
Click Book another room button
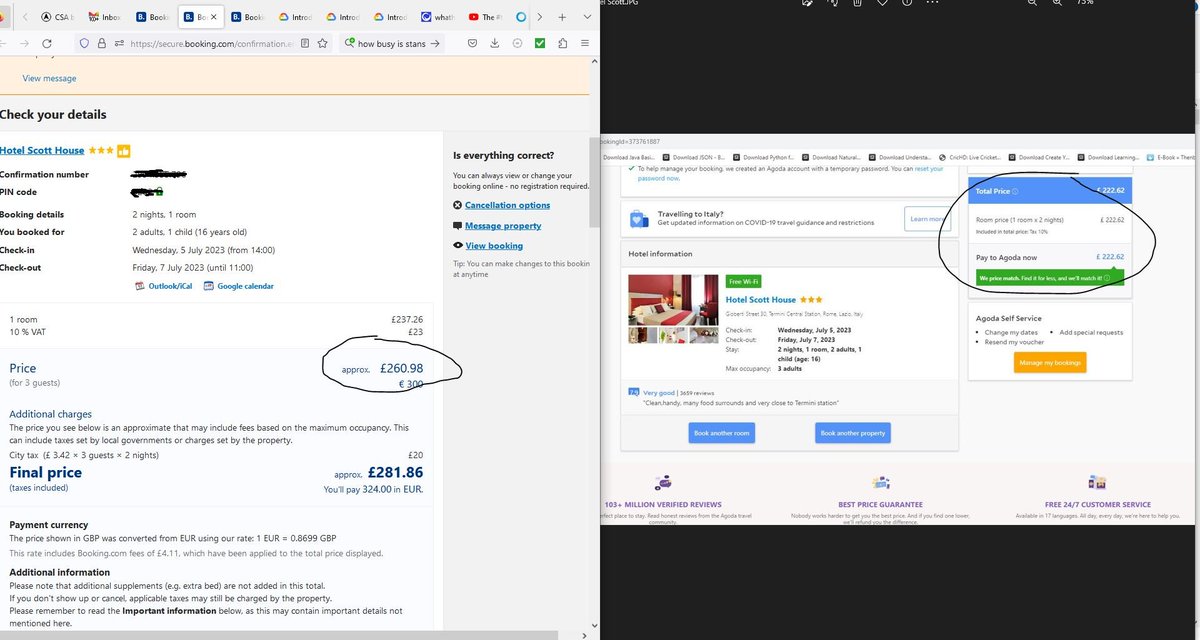[x=722, y=433]
